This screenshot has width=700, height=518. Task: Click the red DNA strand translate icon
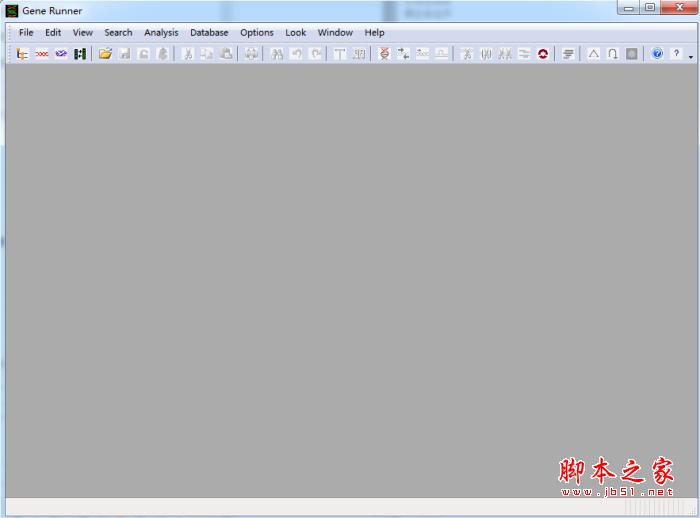384,54
